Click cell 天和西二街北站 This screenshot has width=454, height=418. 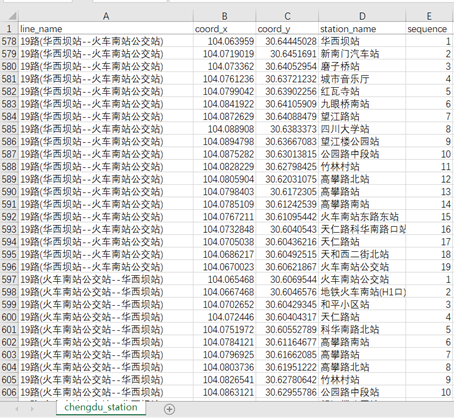tap(362, 254)
